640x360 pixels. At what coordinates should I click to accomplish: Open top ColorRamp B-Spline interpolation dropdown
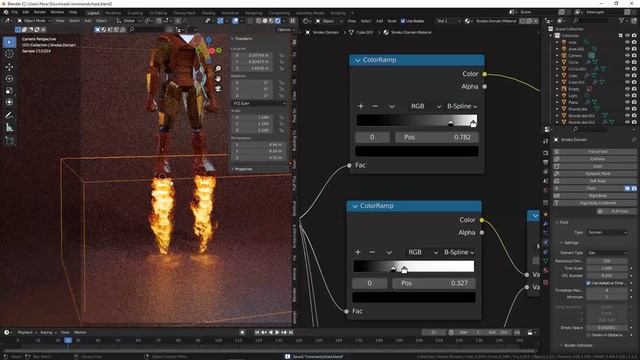[462, 106]
